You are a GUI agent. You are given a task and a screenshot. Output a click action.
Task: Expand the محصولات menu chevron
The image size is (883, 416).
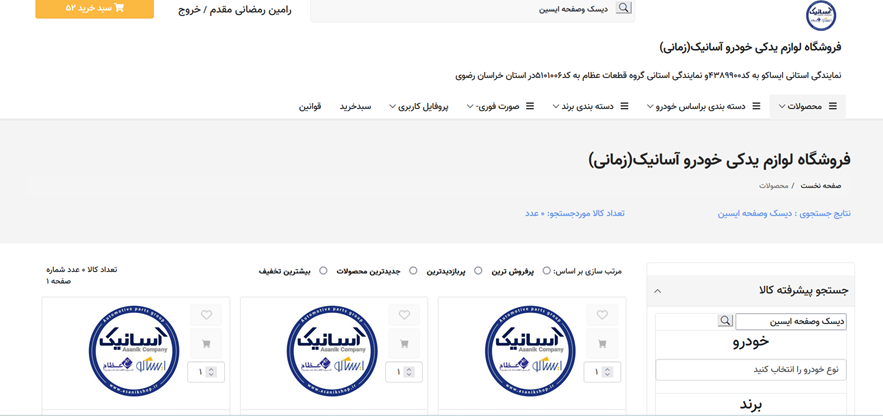782,106
